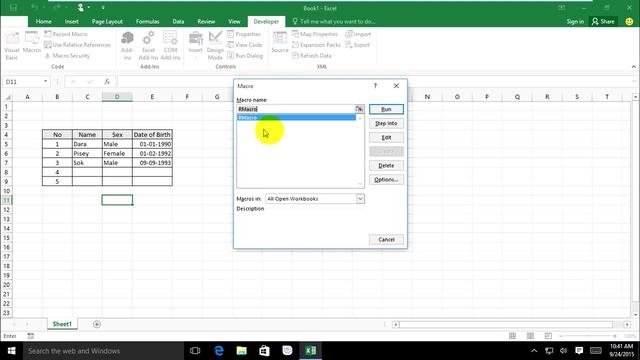Open Map Properties

point(315,34)
